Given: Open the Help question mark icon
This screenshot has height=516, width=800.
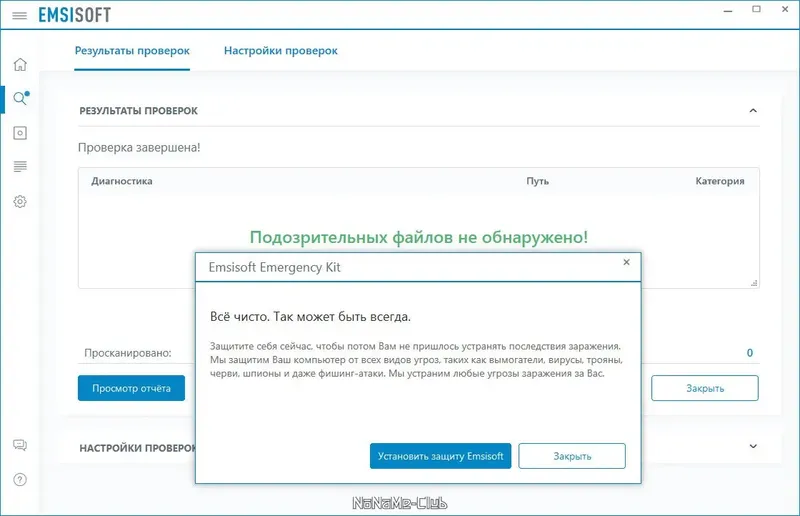Looking at the screenshot, I should 20,480.
